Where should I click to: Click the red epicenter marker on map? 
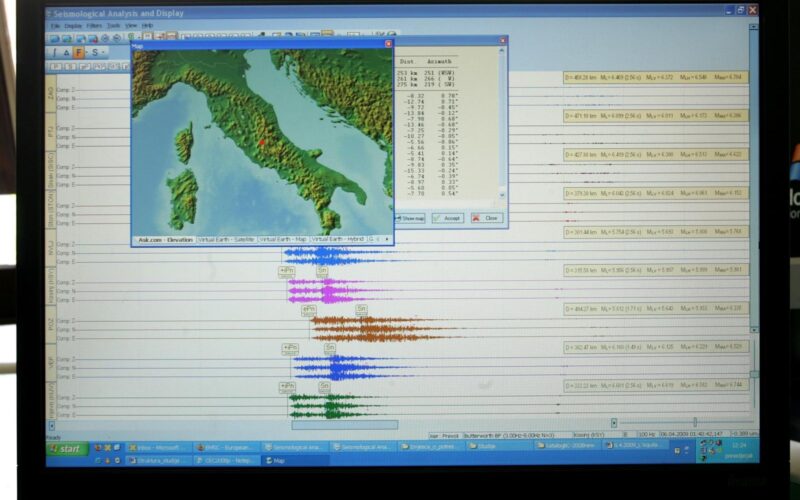click(263, 143)
